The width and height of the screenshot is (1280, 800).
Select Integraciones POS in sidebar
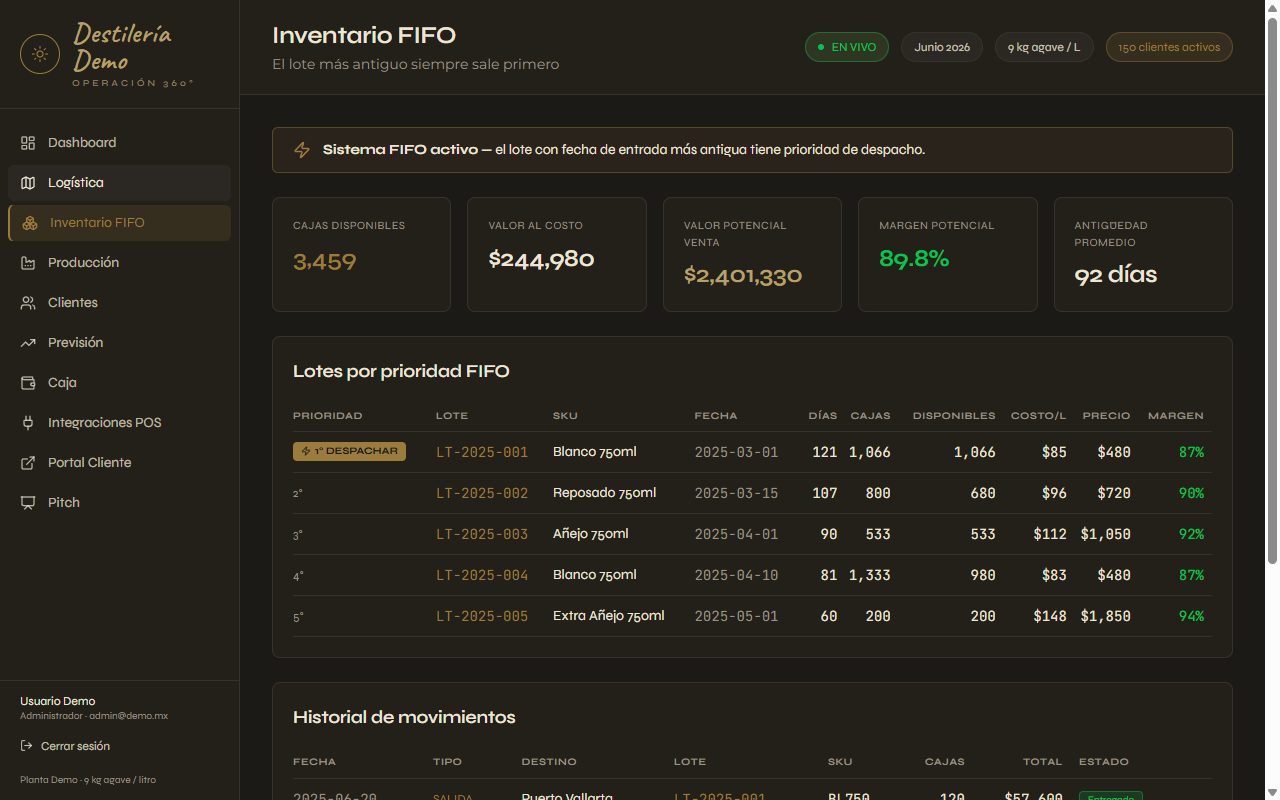(x=119, y=423)
